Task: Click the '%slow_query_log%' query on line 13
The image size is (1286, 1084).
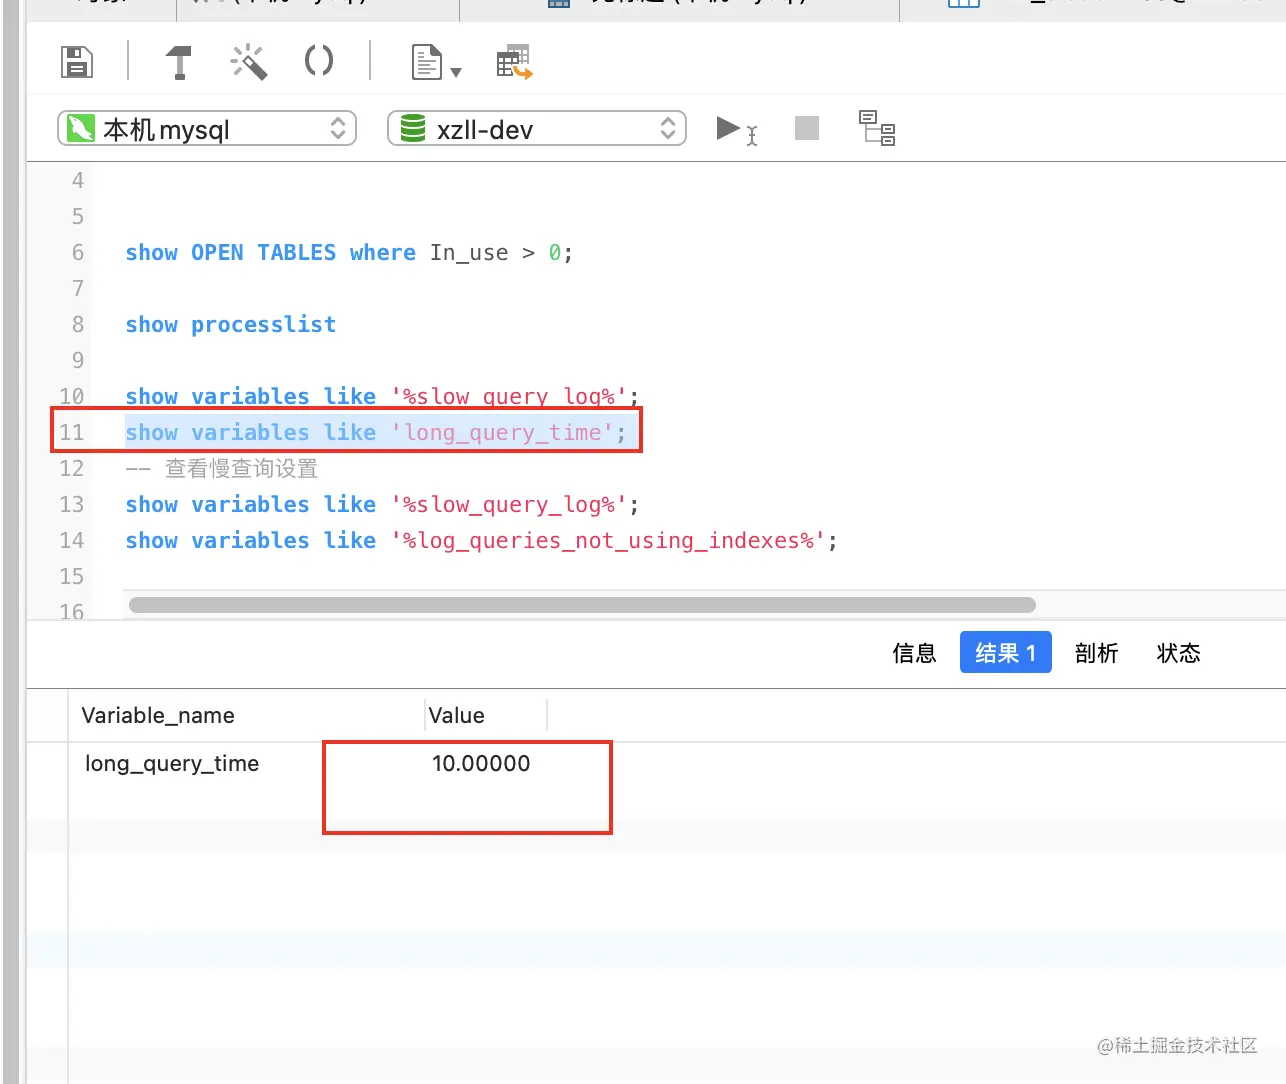Action: (x=382, y=505)
